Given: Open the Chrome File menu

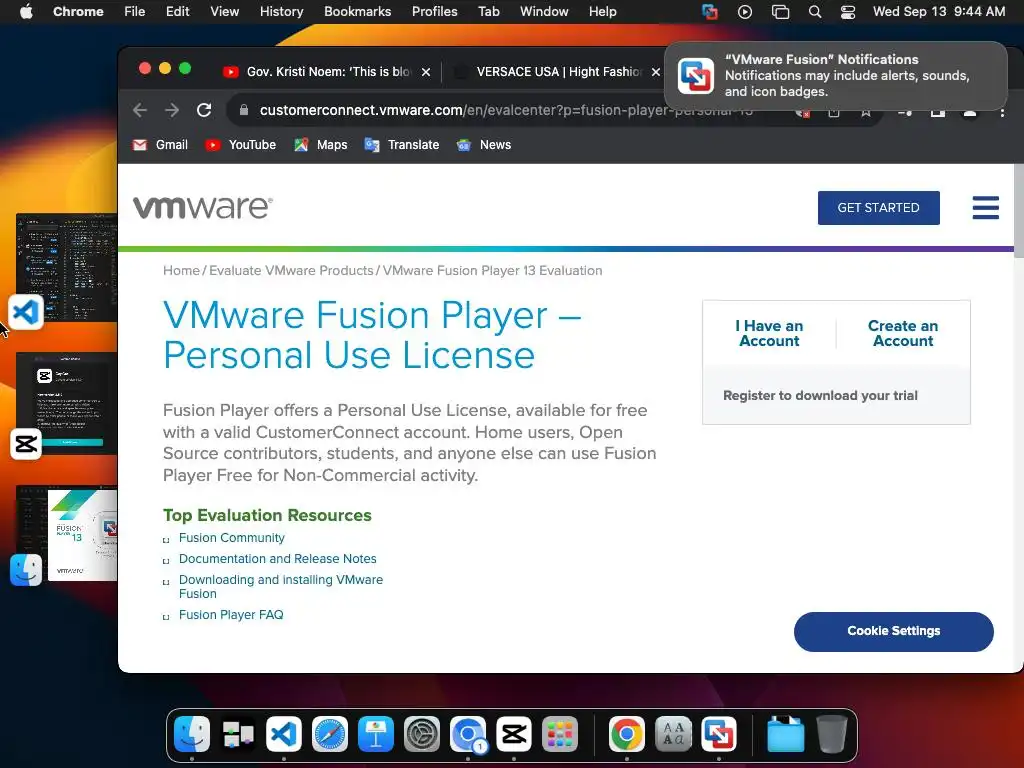Looking at the screenshot, I should (135, 12).
